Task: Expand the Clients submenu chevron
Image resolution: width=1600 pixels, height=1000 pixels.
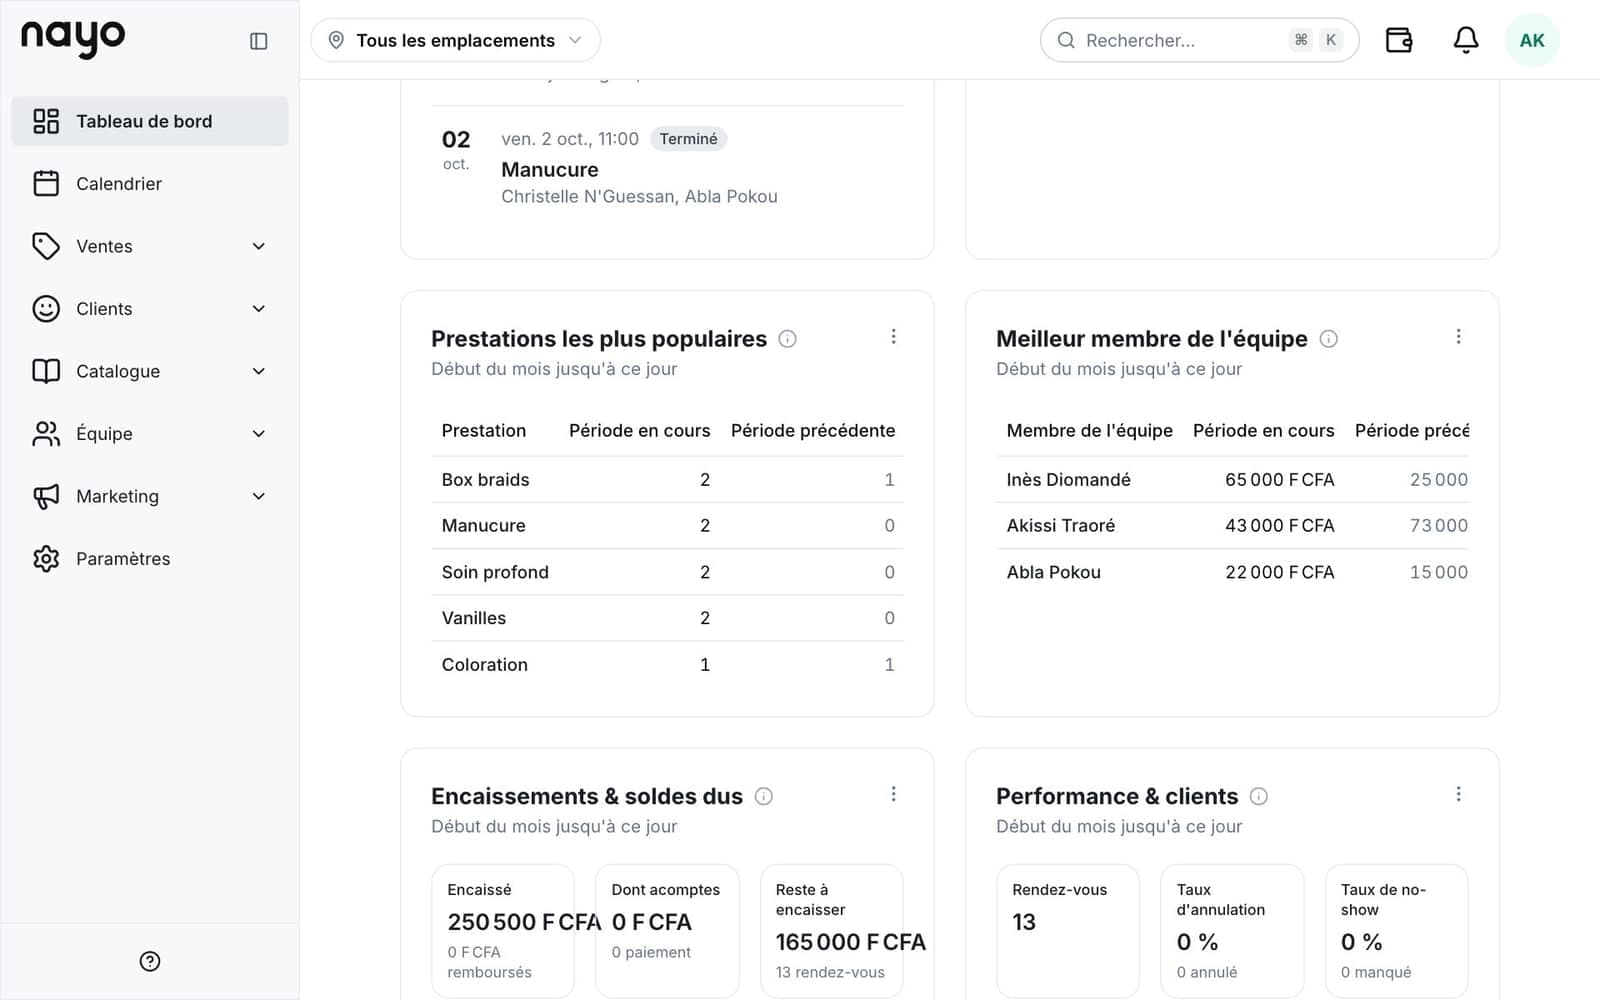Action: tap(259, 309)
